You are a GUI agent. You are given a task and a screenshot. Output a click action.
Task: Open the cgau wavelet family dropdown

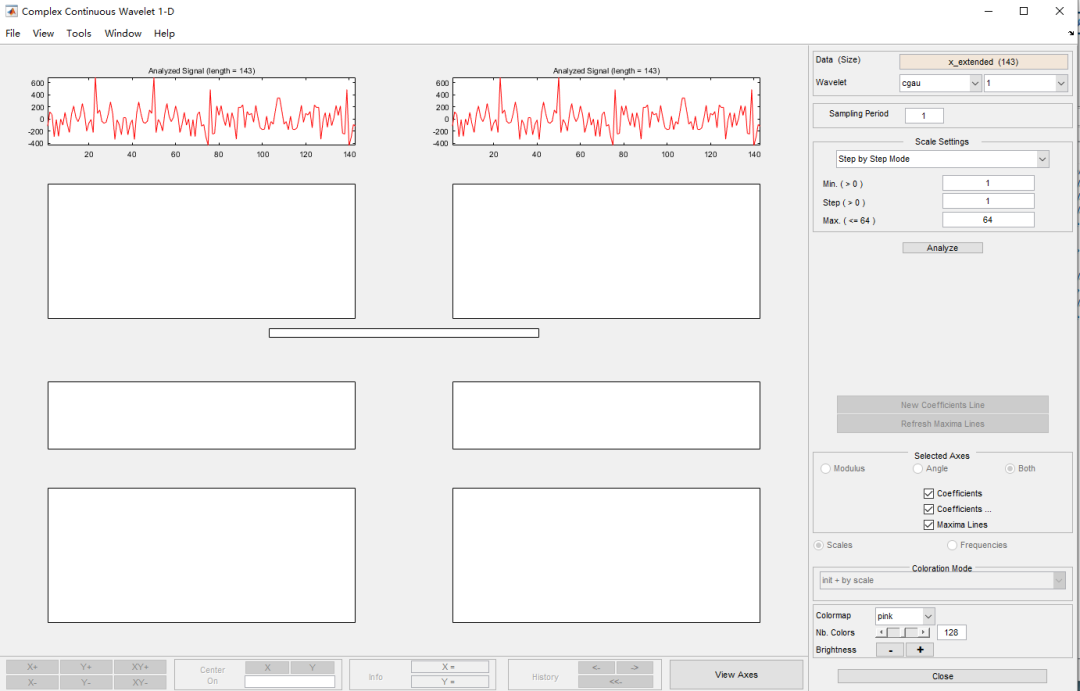(x=940, y=84)
